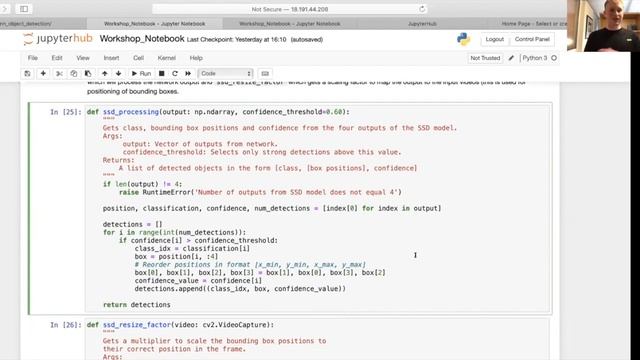Move selected cell up arrow
Image resolution: width=640 pixels, height=360 pixels.
104,73
